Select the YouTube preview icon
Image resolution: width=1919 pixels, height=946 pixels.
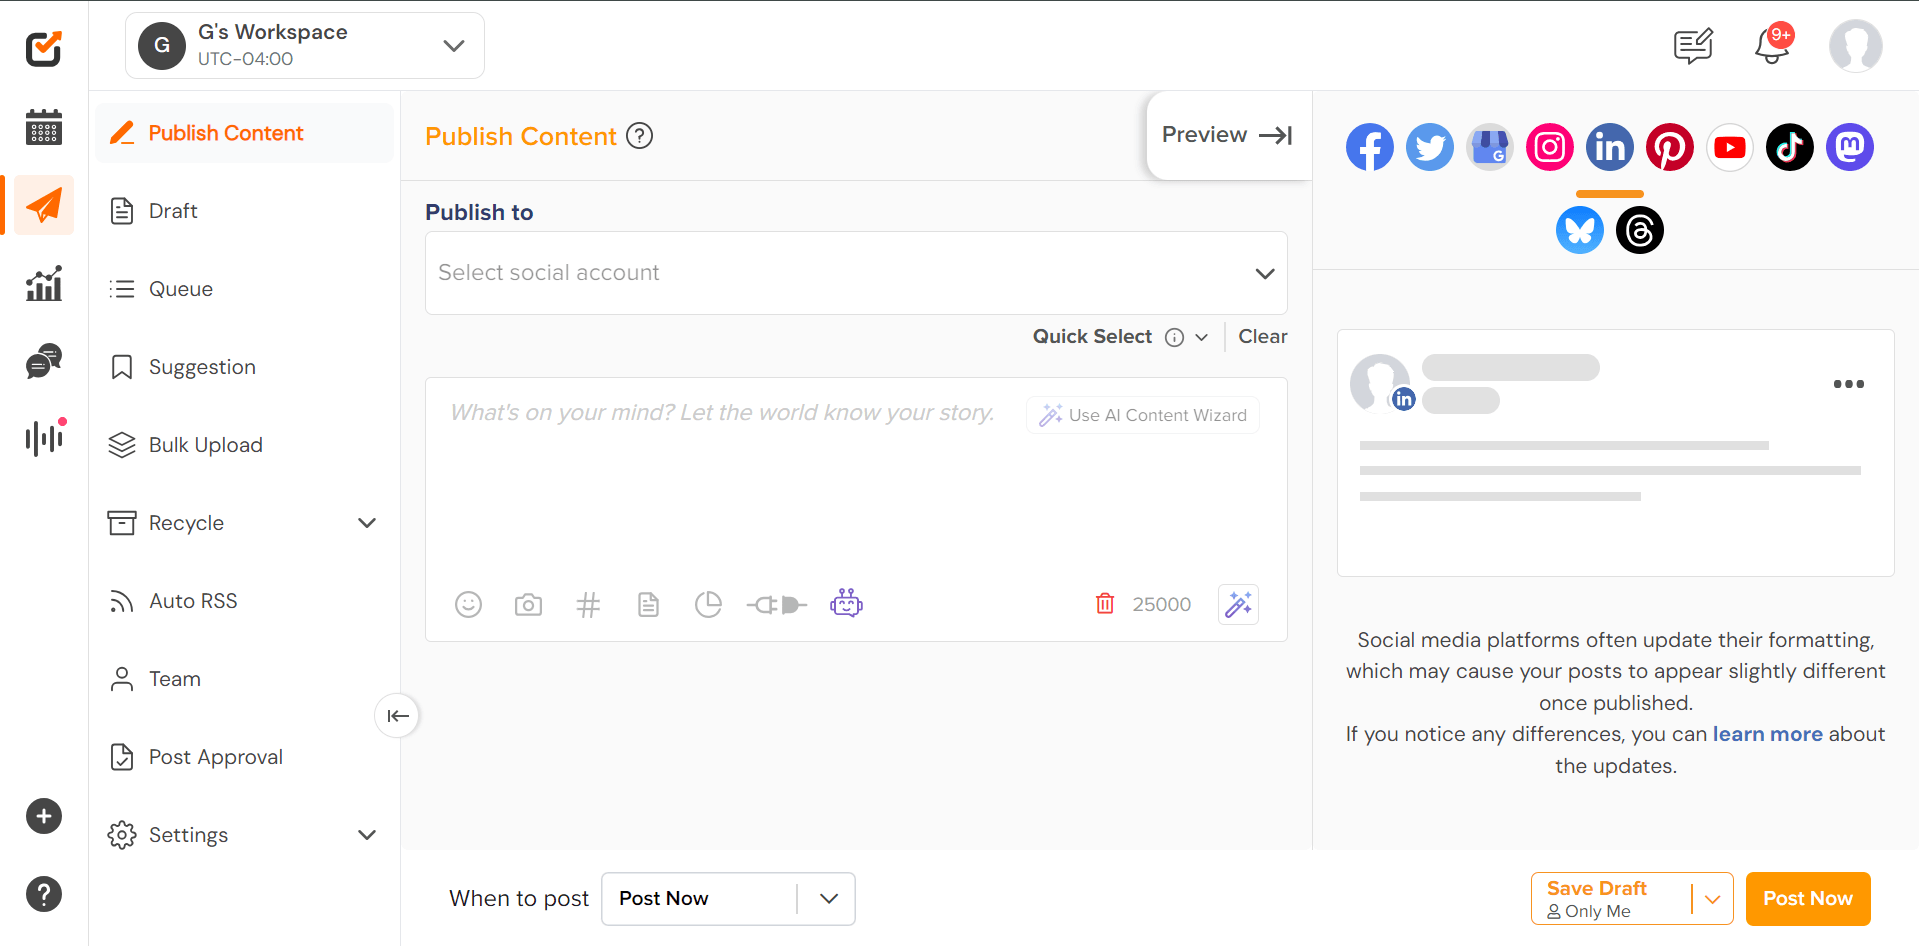coord(1730,148)
